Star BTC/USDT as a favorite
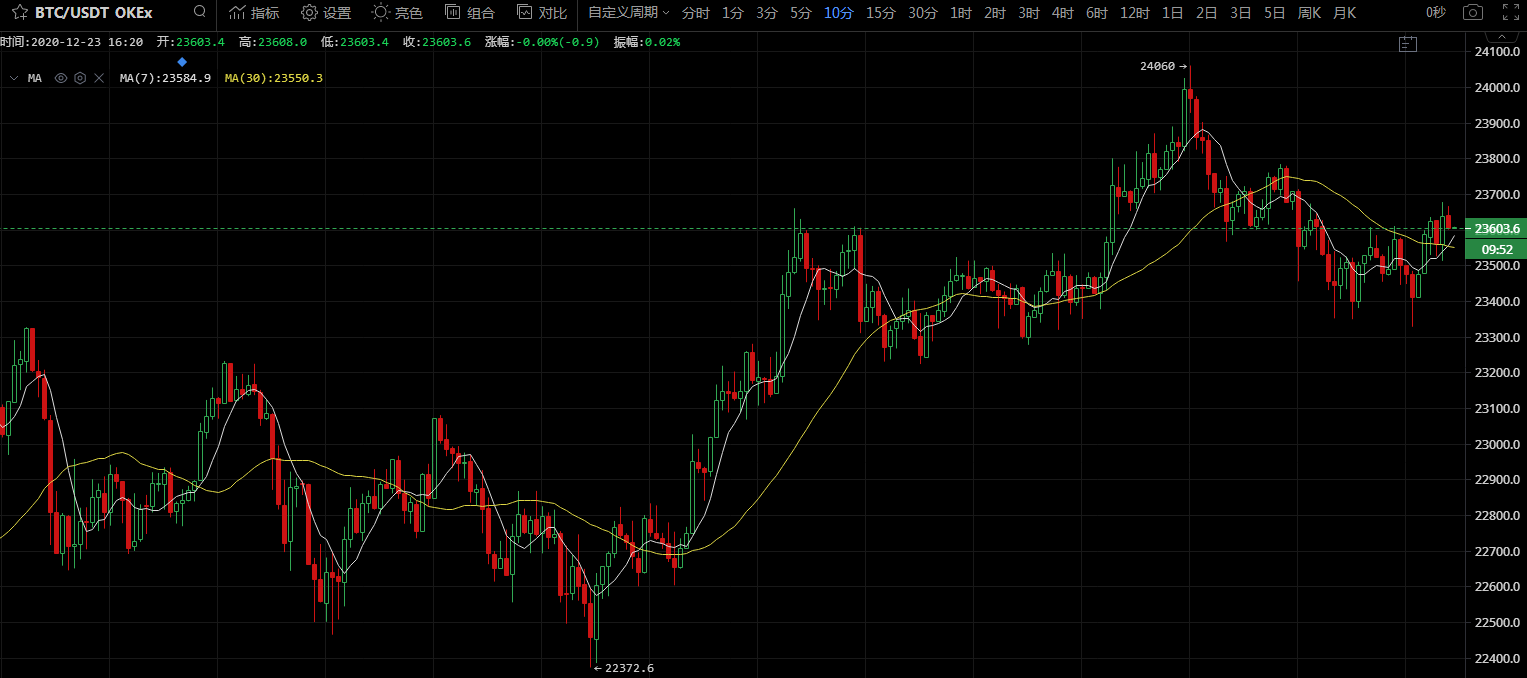The image size is (1527, 678). pyautogui.click(x=19, y=13)
